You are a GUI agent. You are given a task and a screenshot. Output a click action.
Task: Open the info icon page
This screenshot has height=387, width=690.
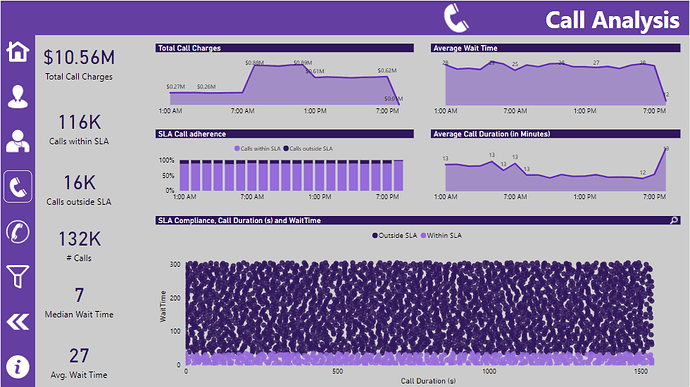point(18,367)
